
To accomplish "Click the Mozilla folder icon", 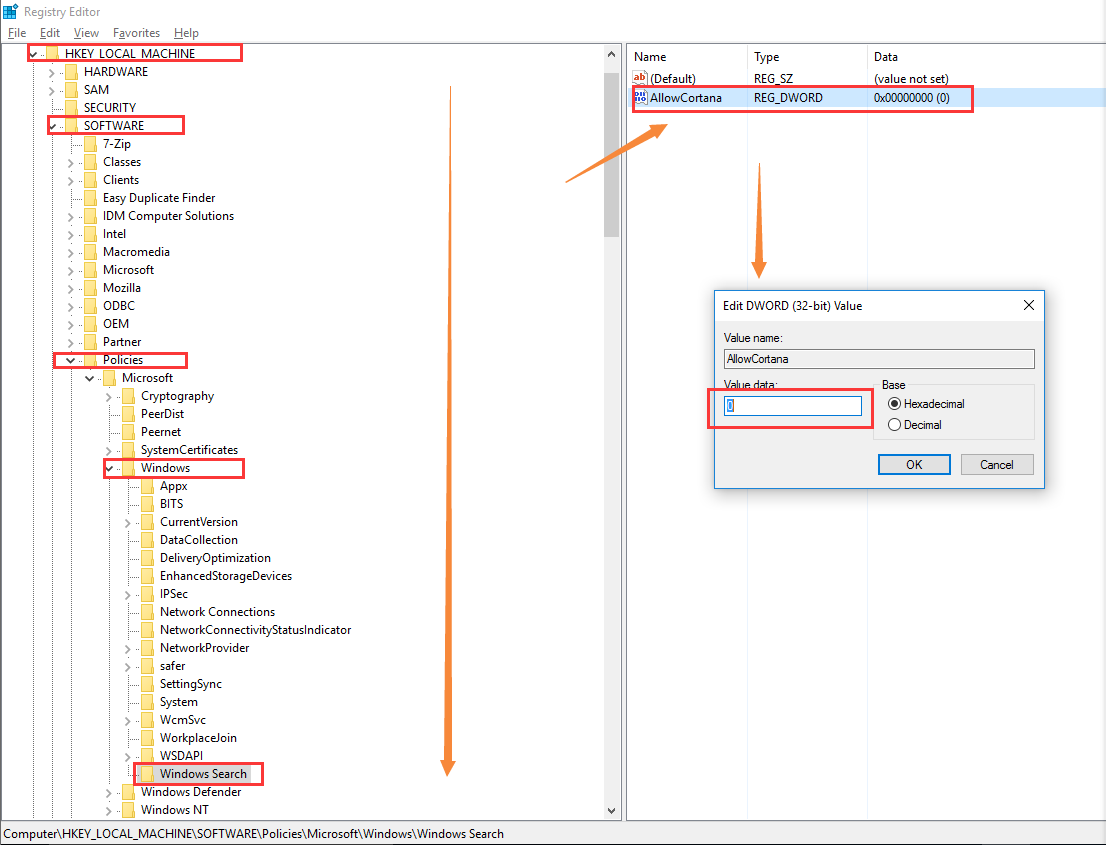I will tap(90, 288).
